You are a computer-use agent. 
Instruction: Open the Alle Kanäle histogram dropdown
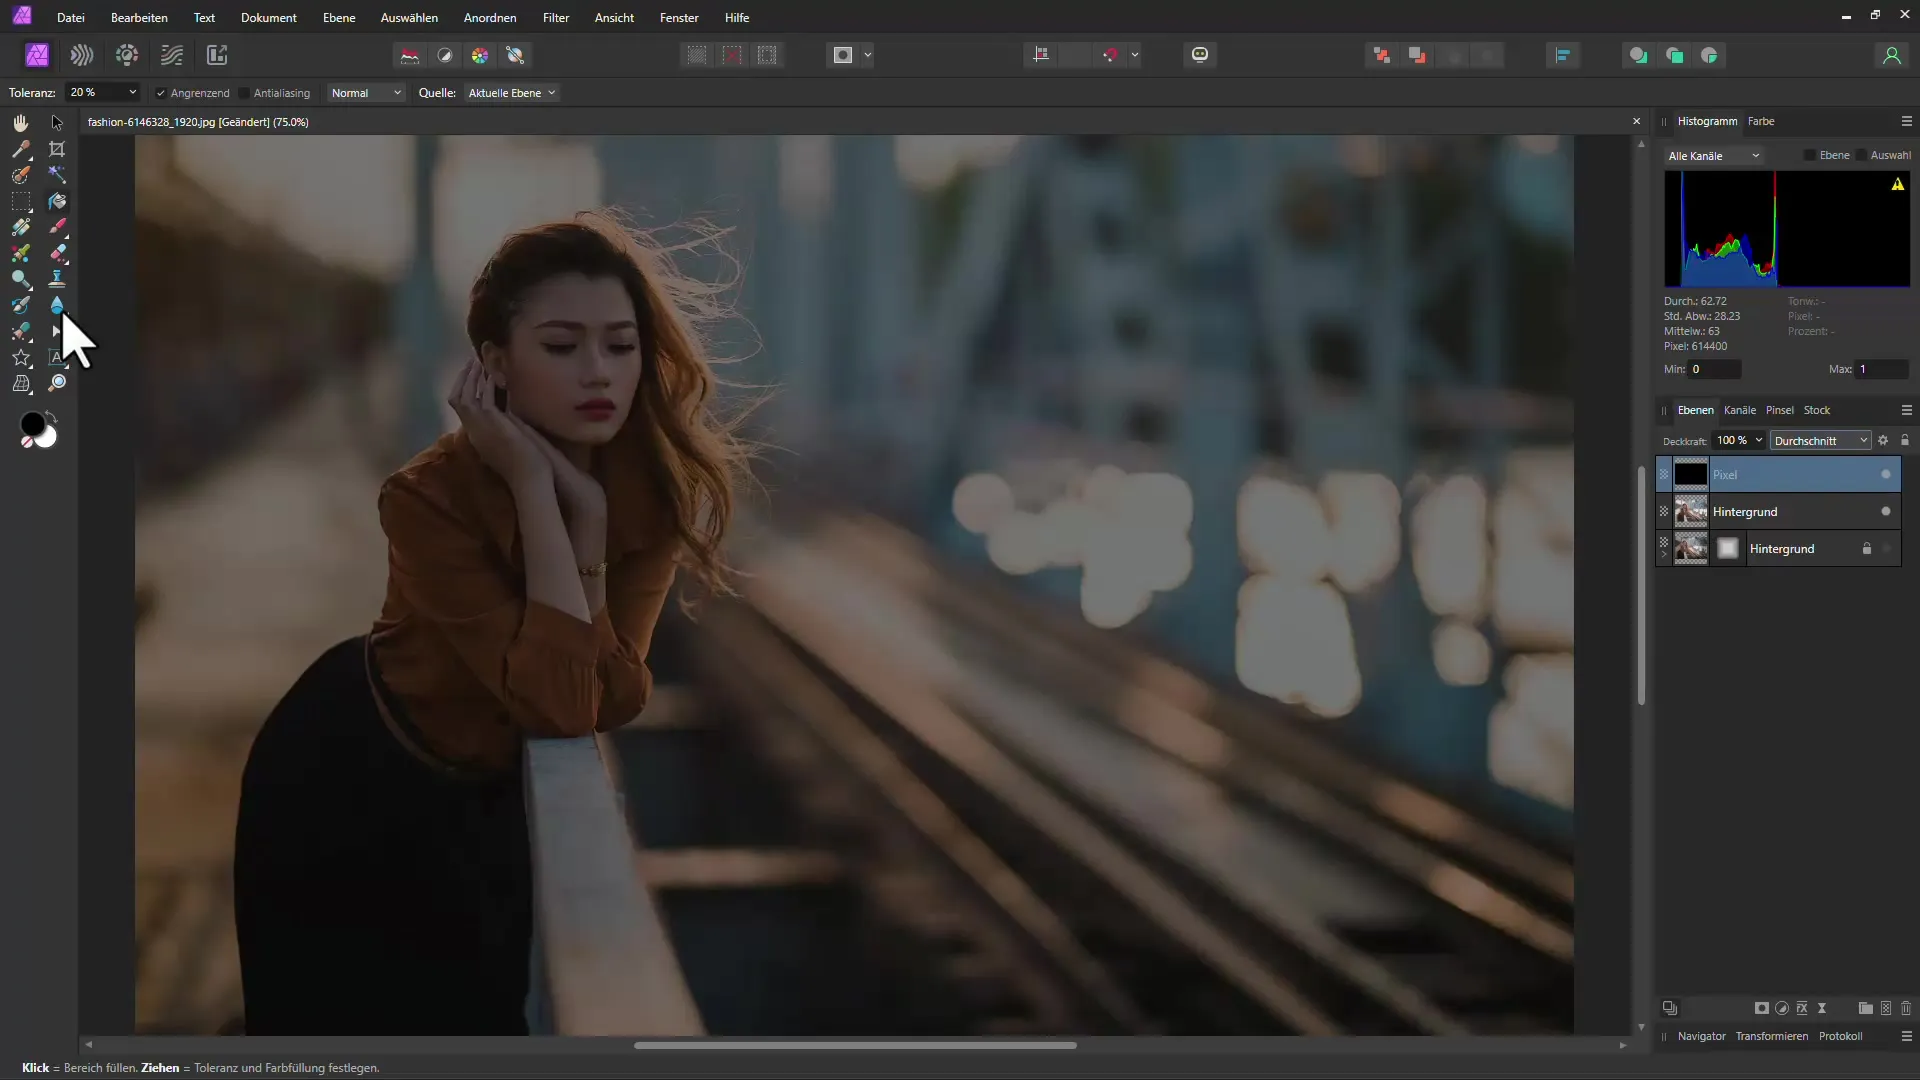tap(1713, 156)
